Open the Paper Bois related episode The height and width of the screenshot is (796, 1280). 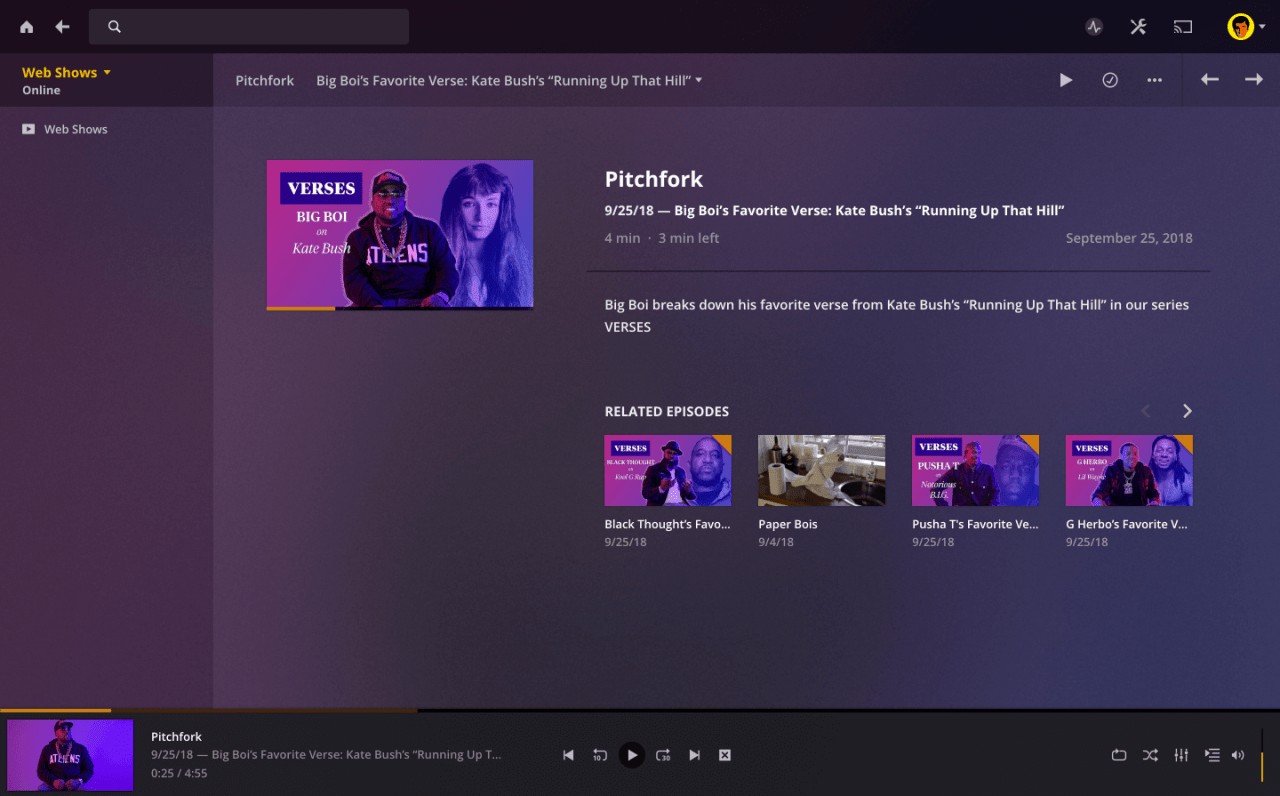(x=821, y=470)
